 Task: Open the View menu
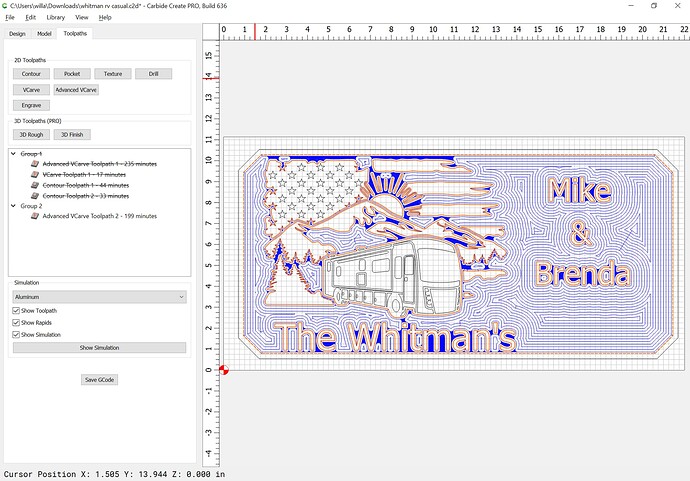click(x=81, y=17)
